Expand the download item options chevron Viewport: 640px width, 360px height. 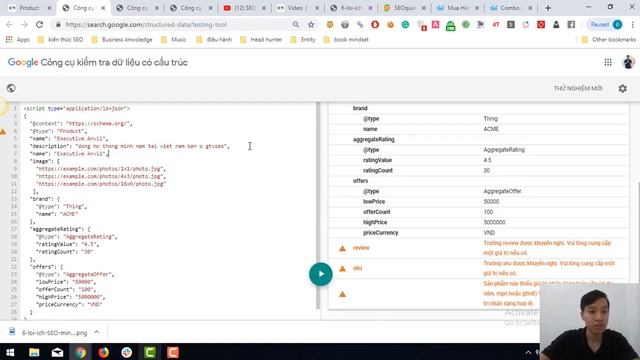pyautogui.click(x=97, y=332)
